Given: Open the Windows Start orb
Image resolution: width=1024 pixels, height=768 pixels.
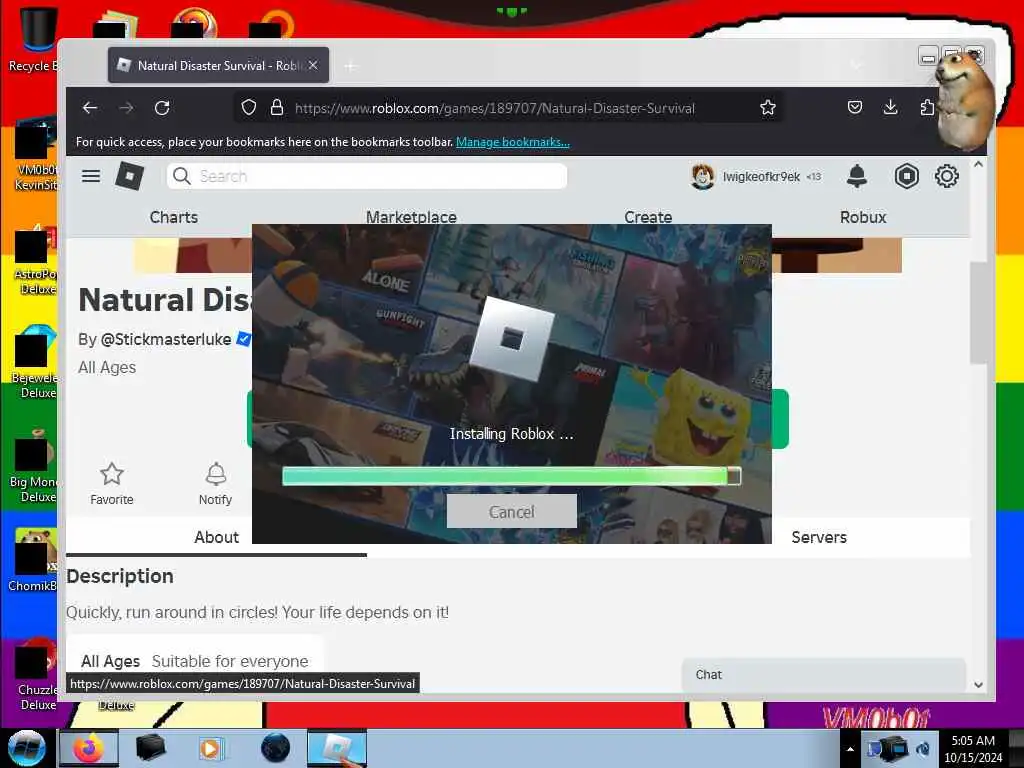Looking at the screenshot, I should click(x=25, y=748).
